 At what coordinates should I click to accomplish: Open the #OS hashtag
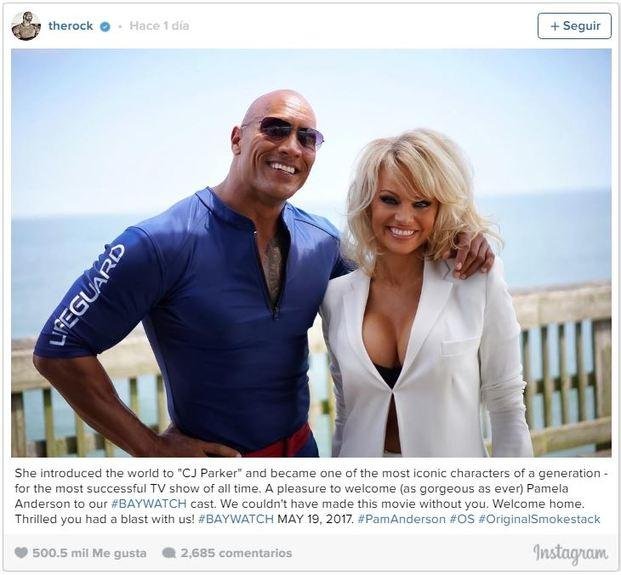[462, 519]
